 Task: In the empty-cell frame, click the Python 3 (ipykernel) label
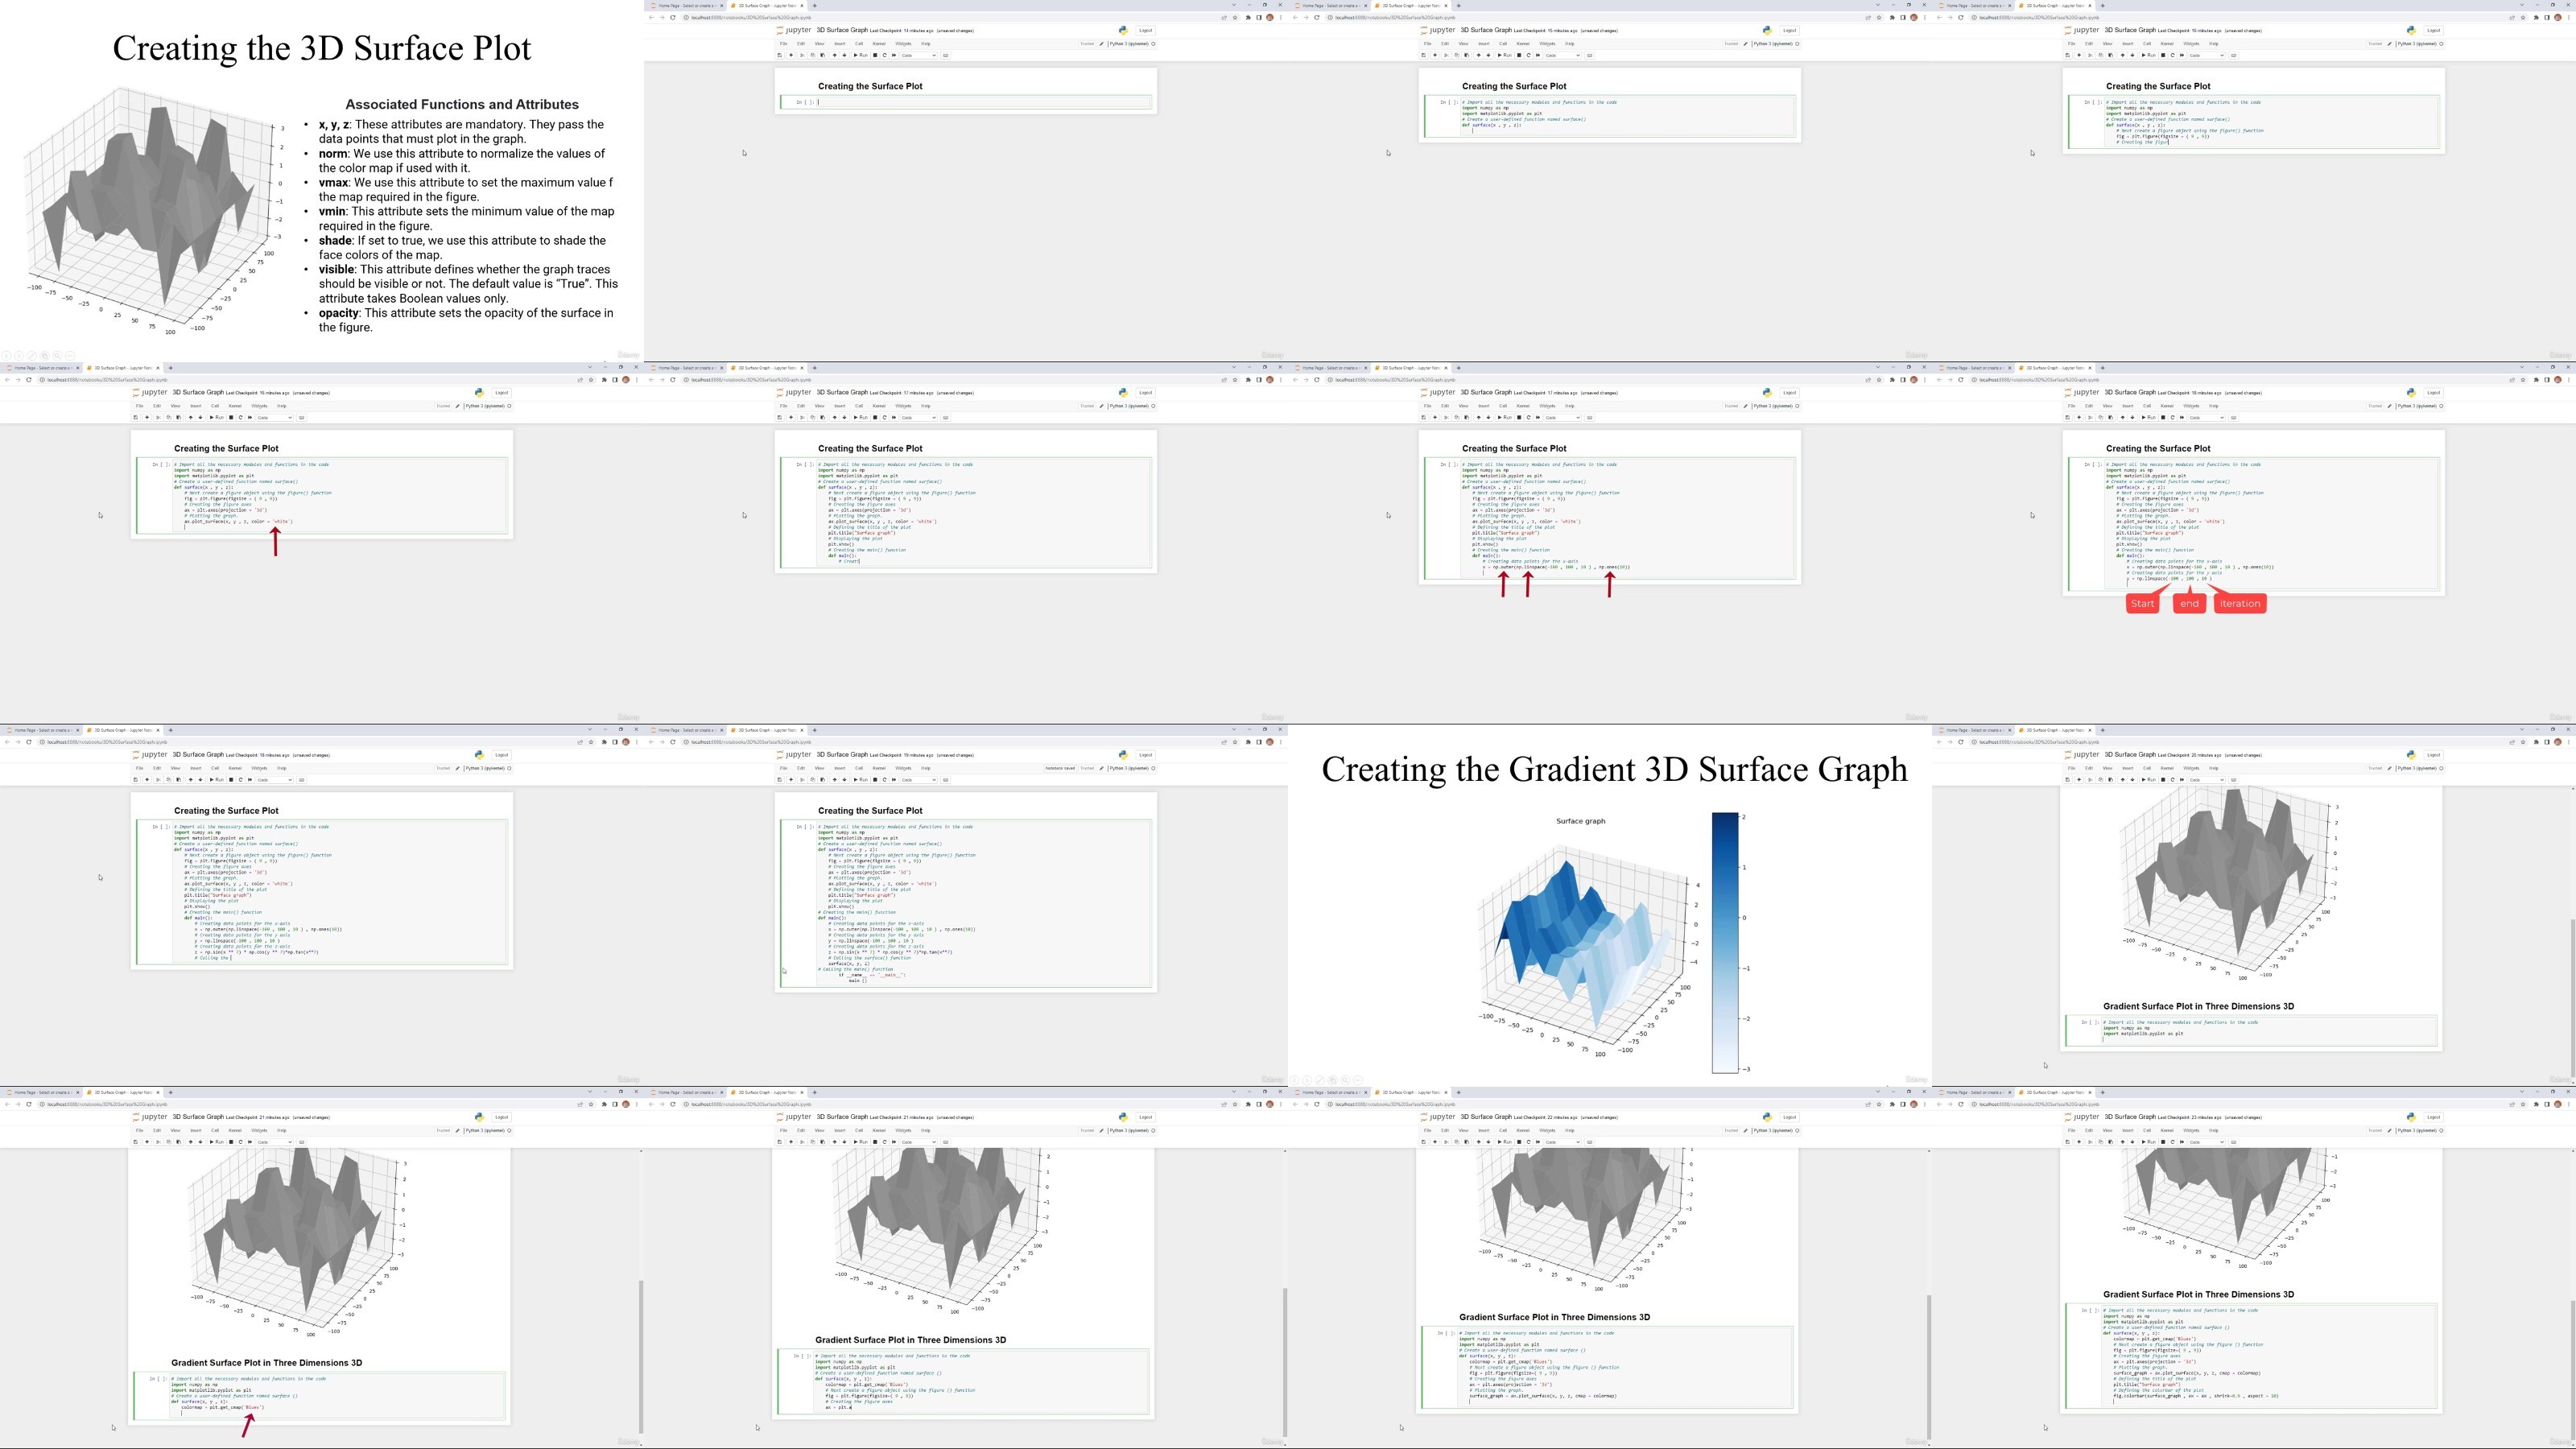1130,44
